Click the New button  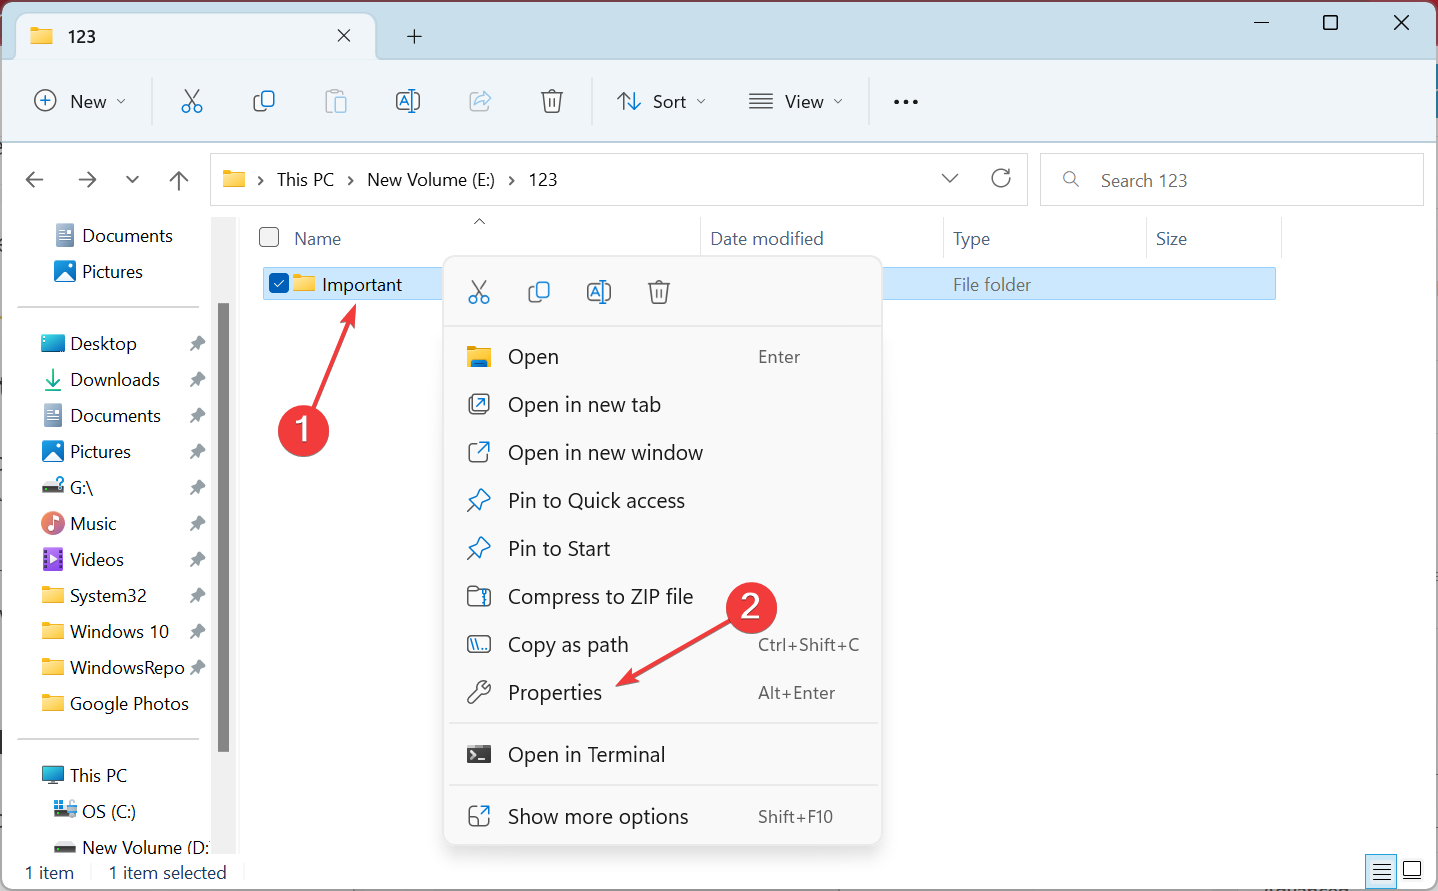80,102
